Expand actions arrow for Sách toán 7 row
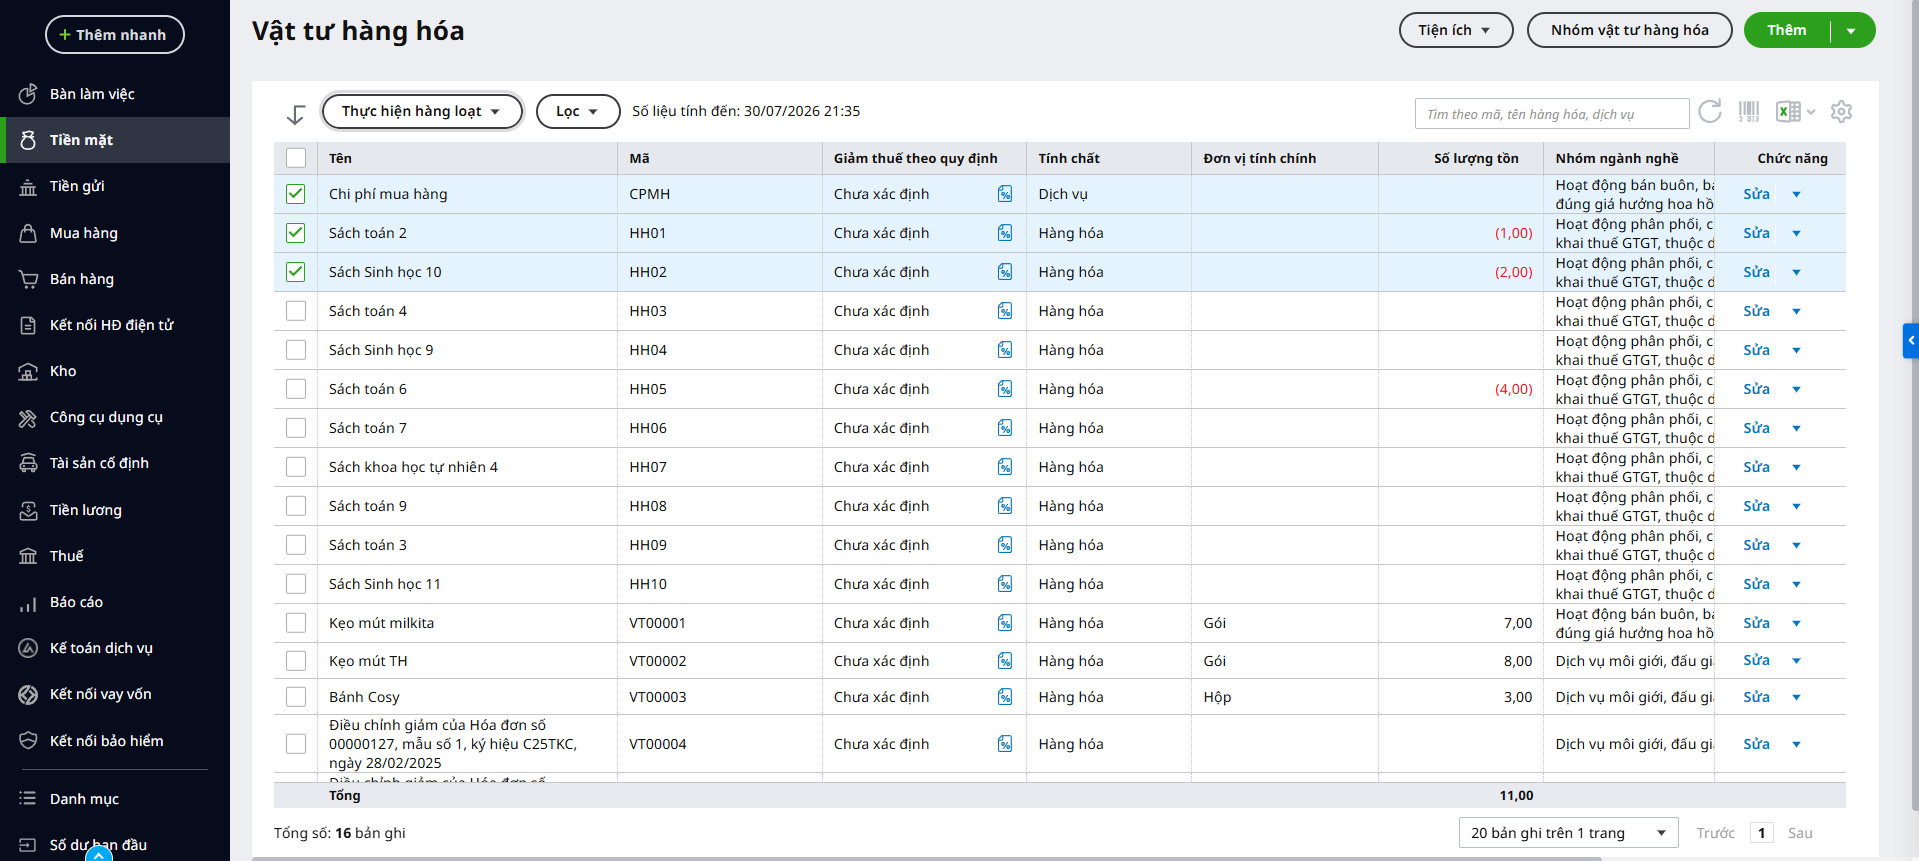The image size is (1919, 861). [1797, 428]
